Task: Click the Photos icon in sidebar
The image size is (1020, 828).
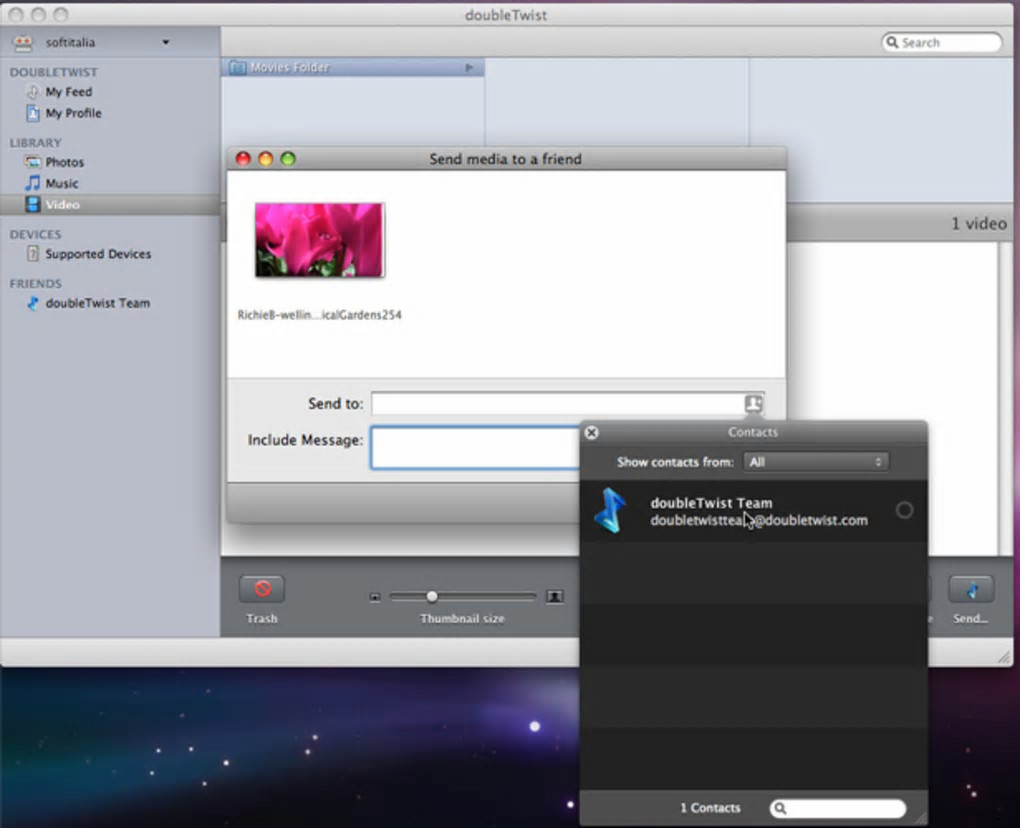Action: (33, 162)
